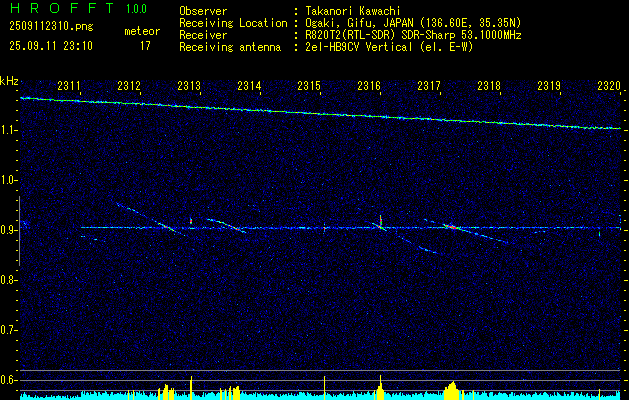Click the Observer field label
This screenshot has height=400, width=629.
click(x=203, y=11)
